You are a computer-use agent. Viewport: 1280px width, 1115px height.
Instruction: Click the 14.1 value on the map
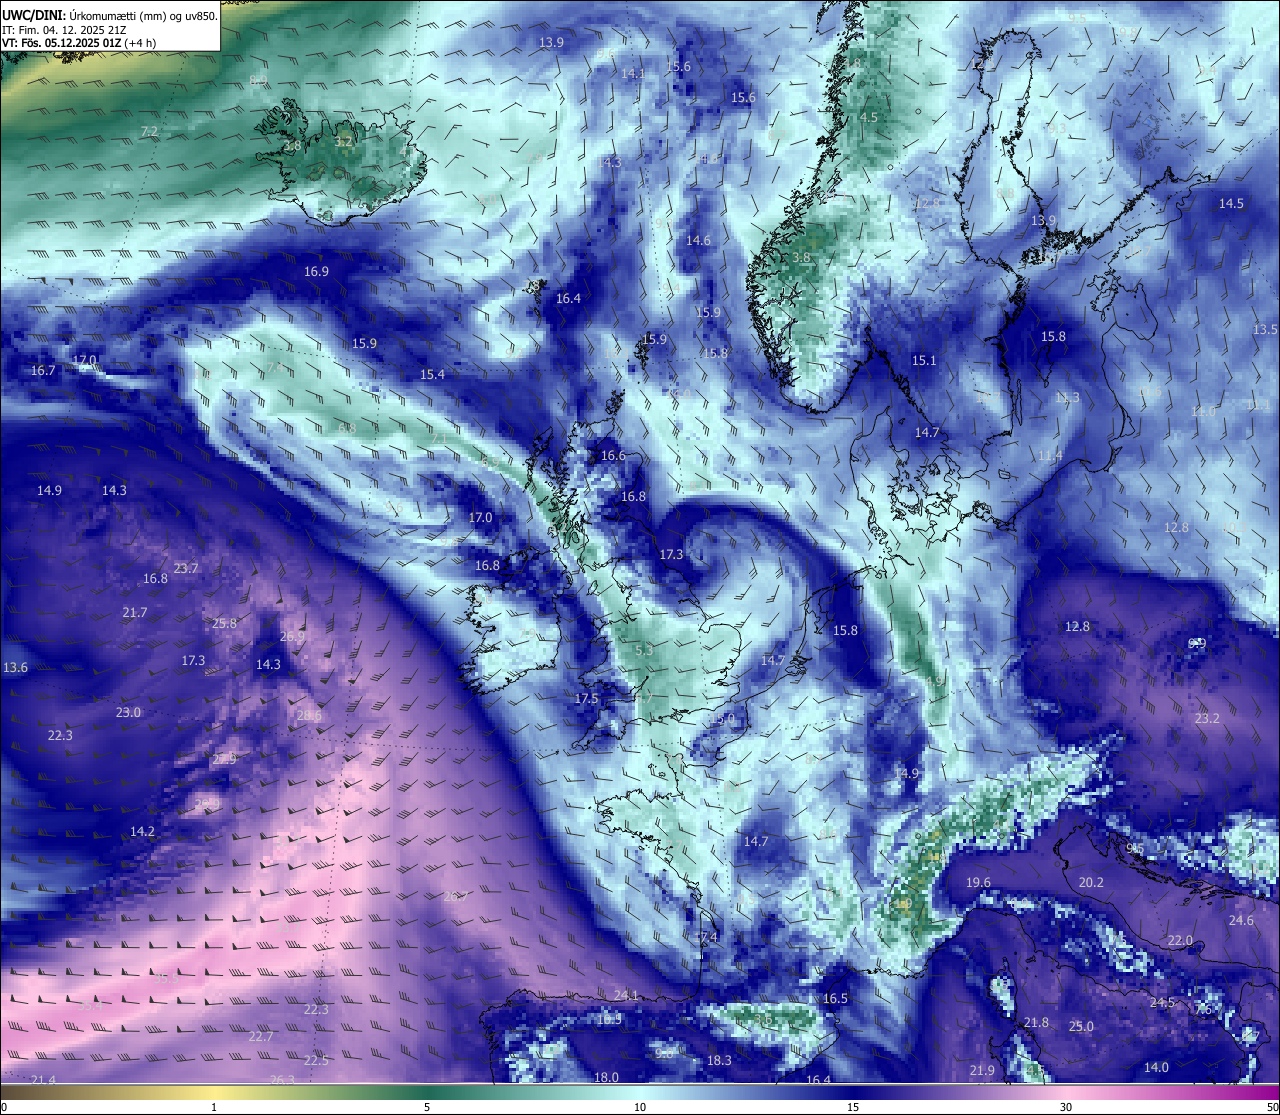tap(633, 73)
